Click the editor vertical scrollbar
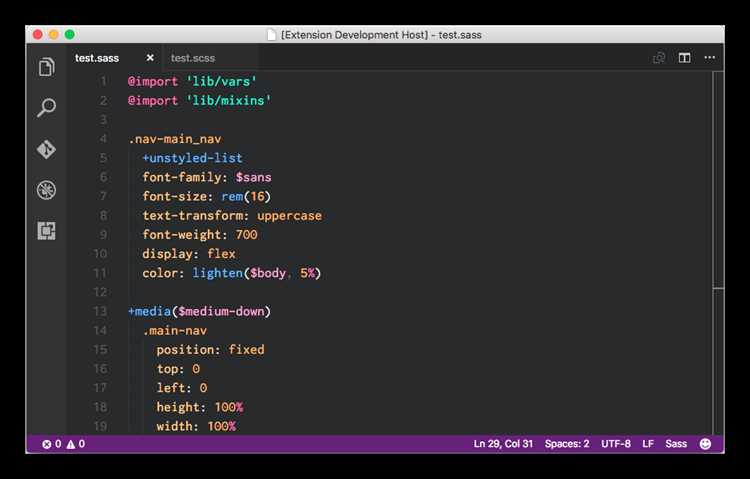The width and height of the screenshot is (750, 479). pyautogui.click(x=718, y=180)
